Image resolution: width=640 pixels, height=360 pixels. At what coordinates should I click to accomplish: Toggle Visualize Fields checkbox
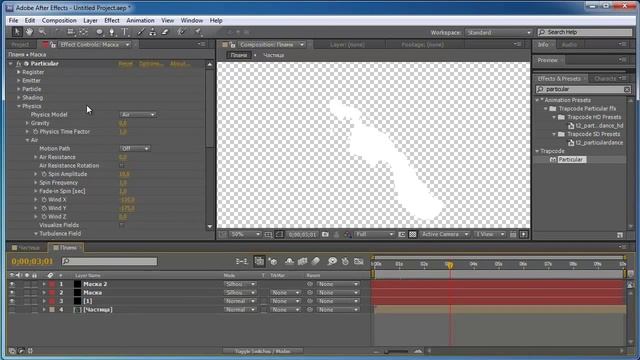(122, 225)
